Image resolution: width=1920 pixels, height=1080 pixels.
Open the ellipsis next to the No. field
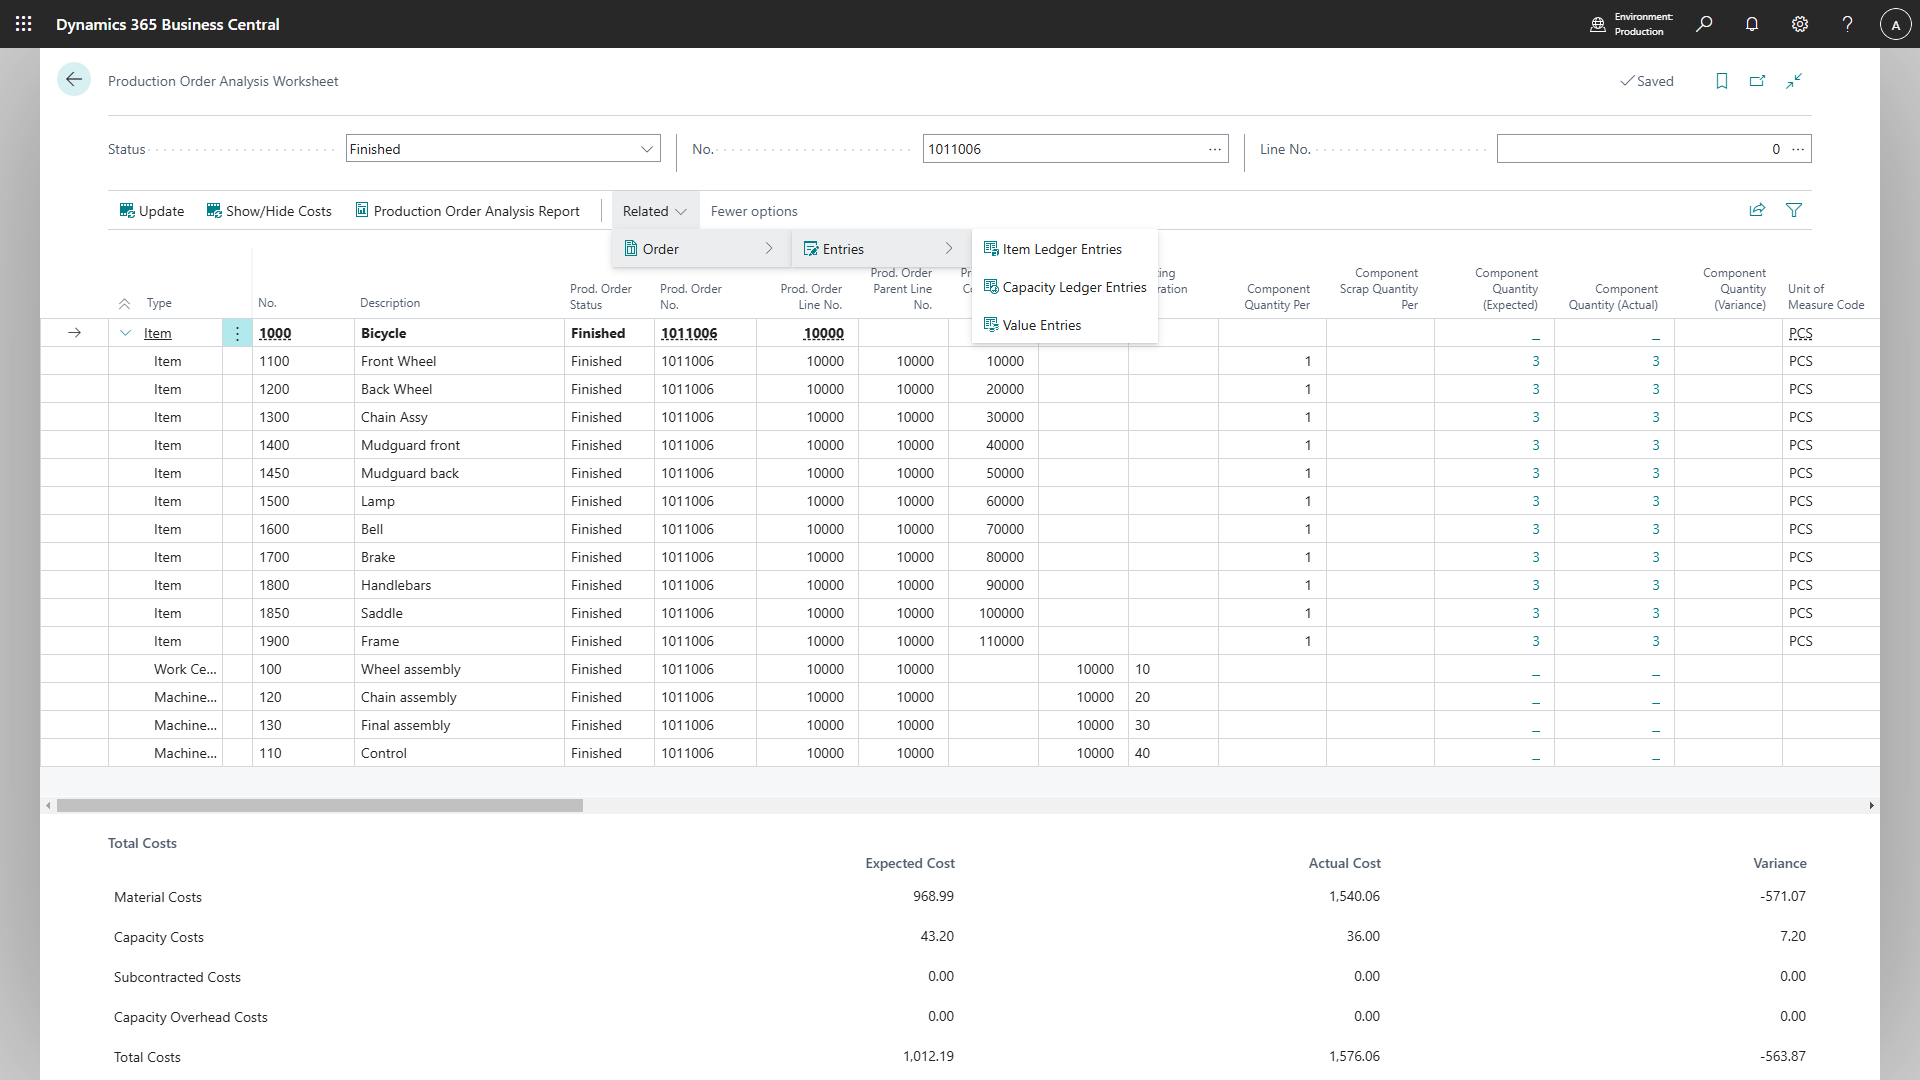pyautogui.click(x=1214, y=148)
